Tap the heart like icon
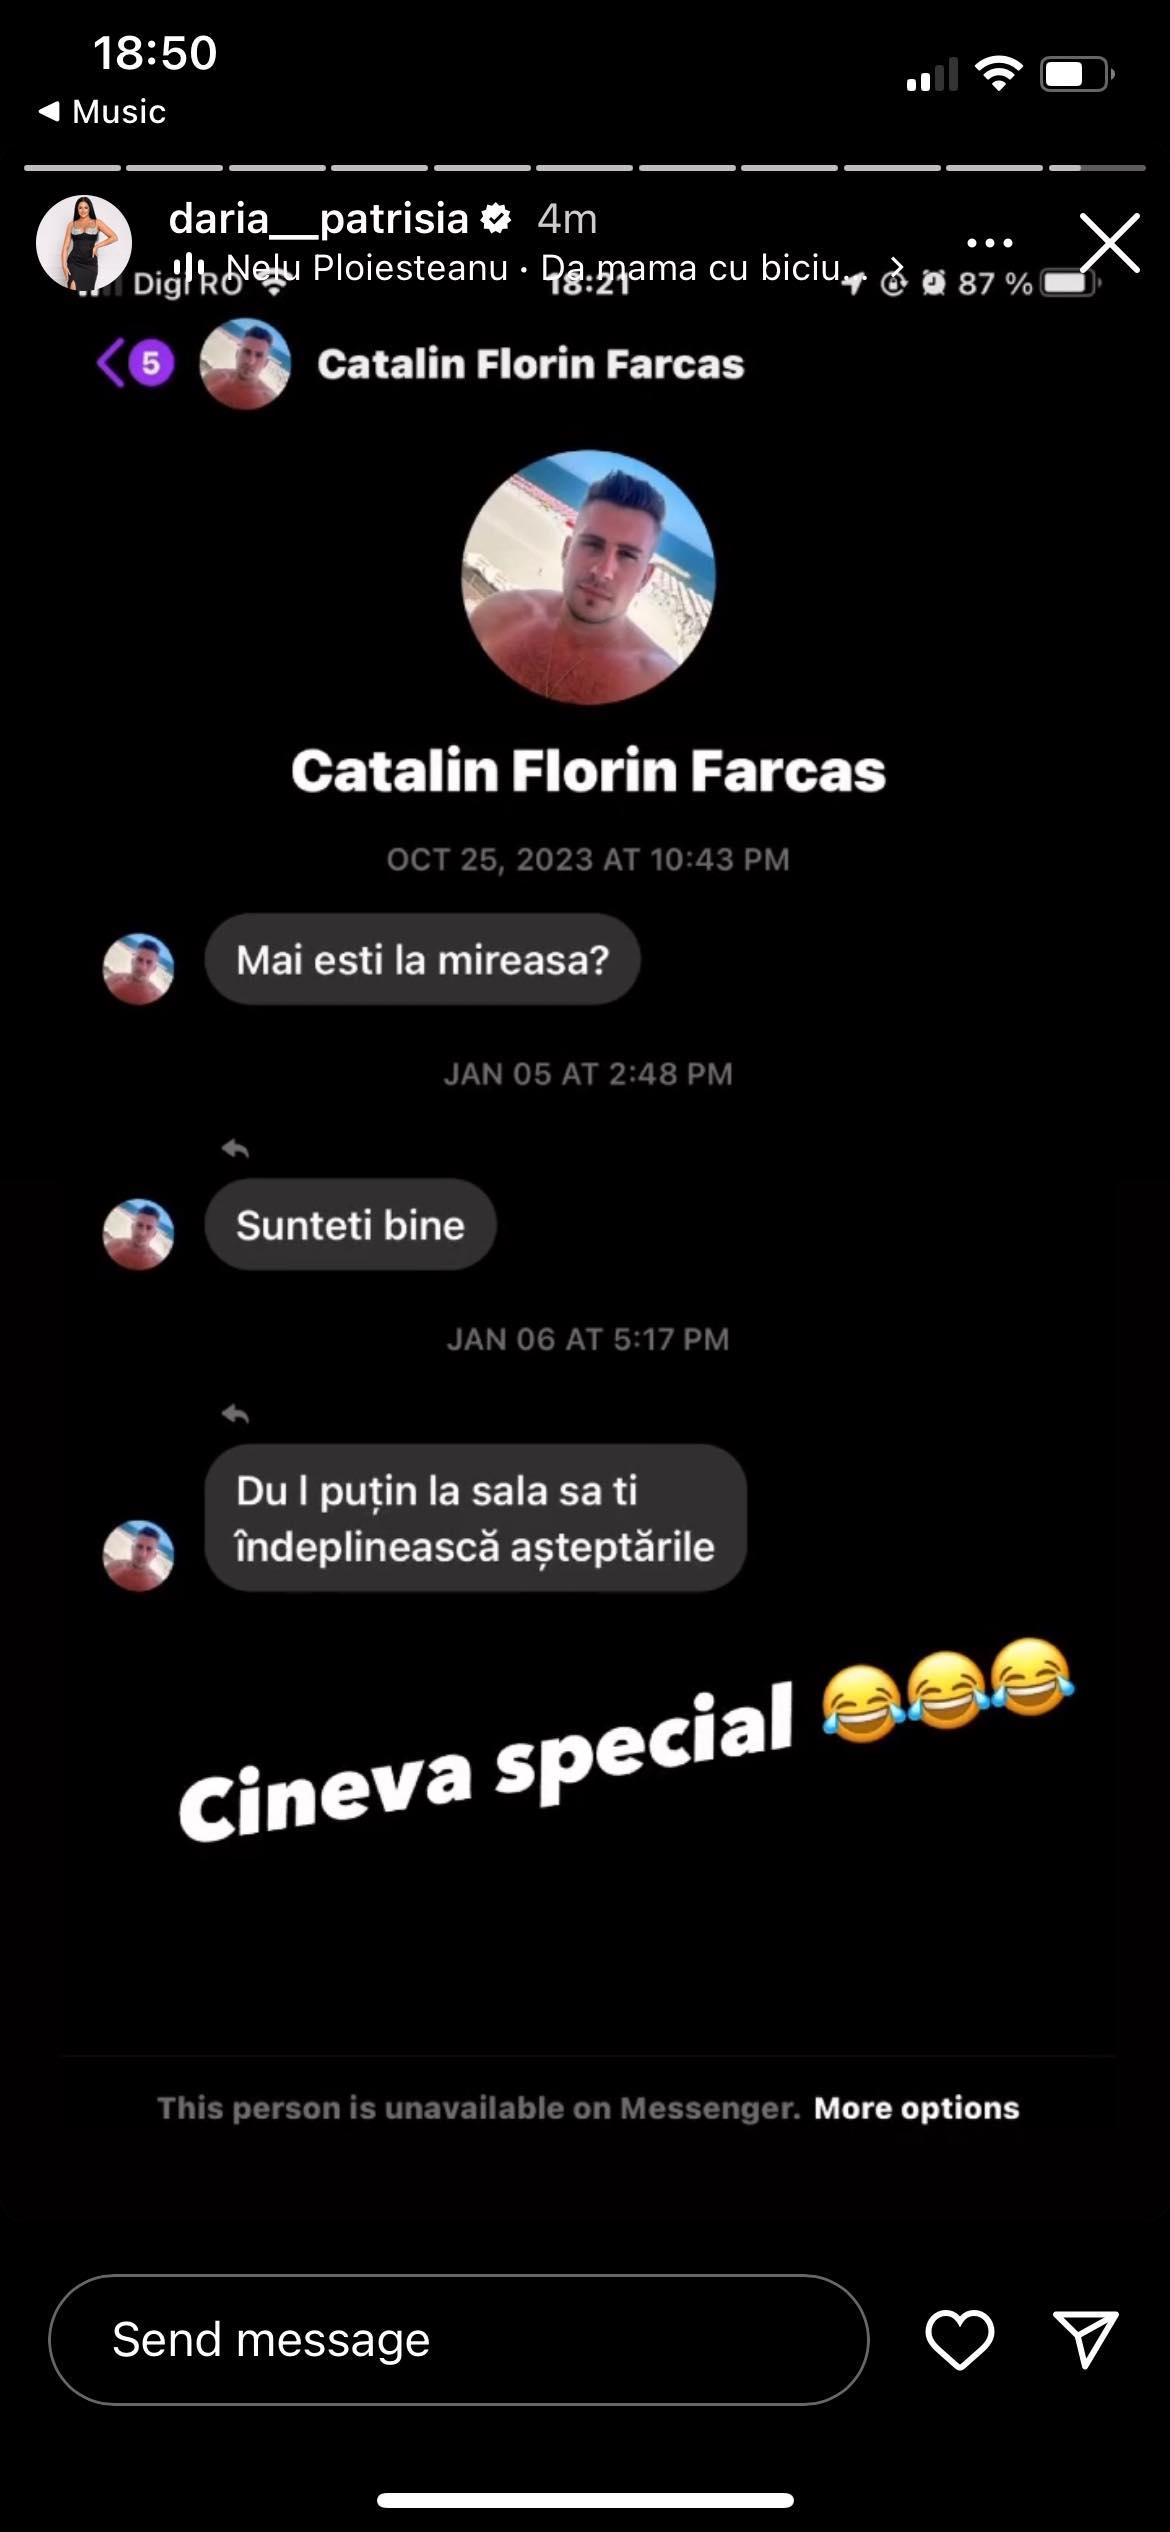Image resolution: width=1170 pixels, height=2532 pixels. pos(959,2340)
